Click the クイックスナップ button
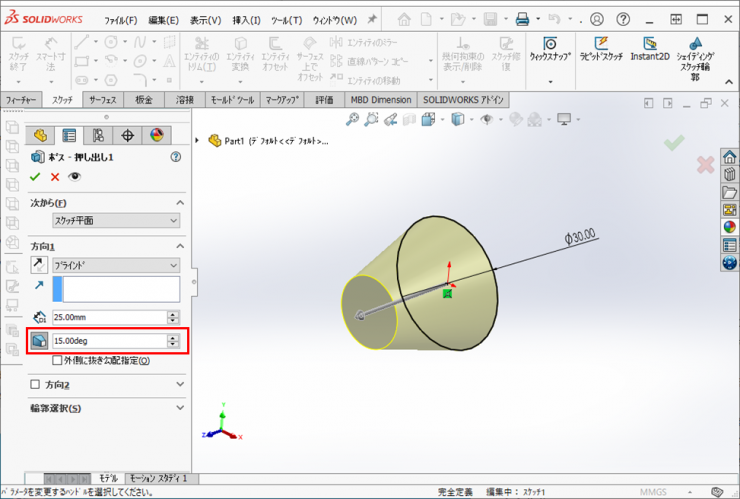 [550, 49]
